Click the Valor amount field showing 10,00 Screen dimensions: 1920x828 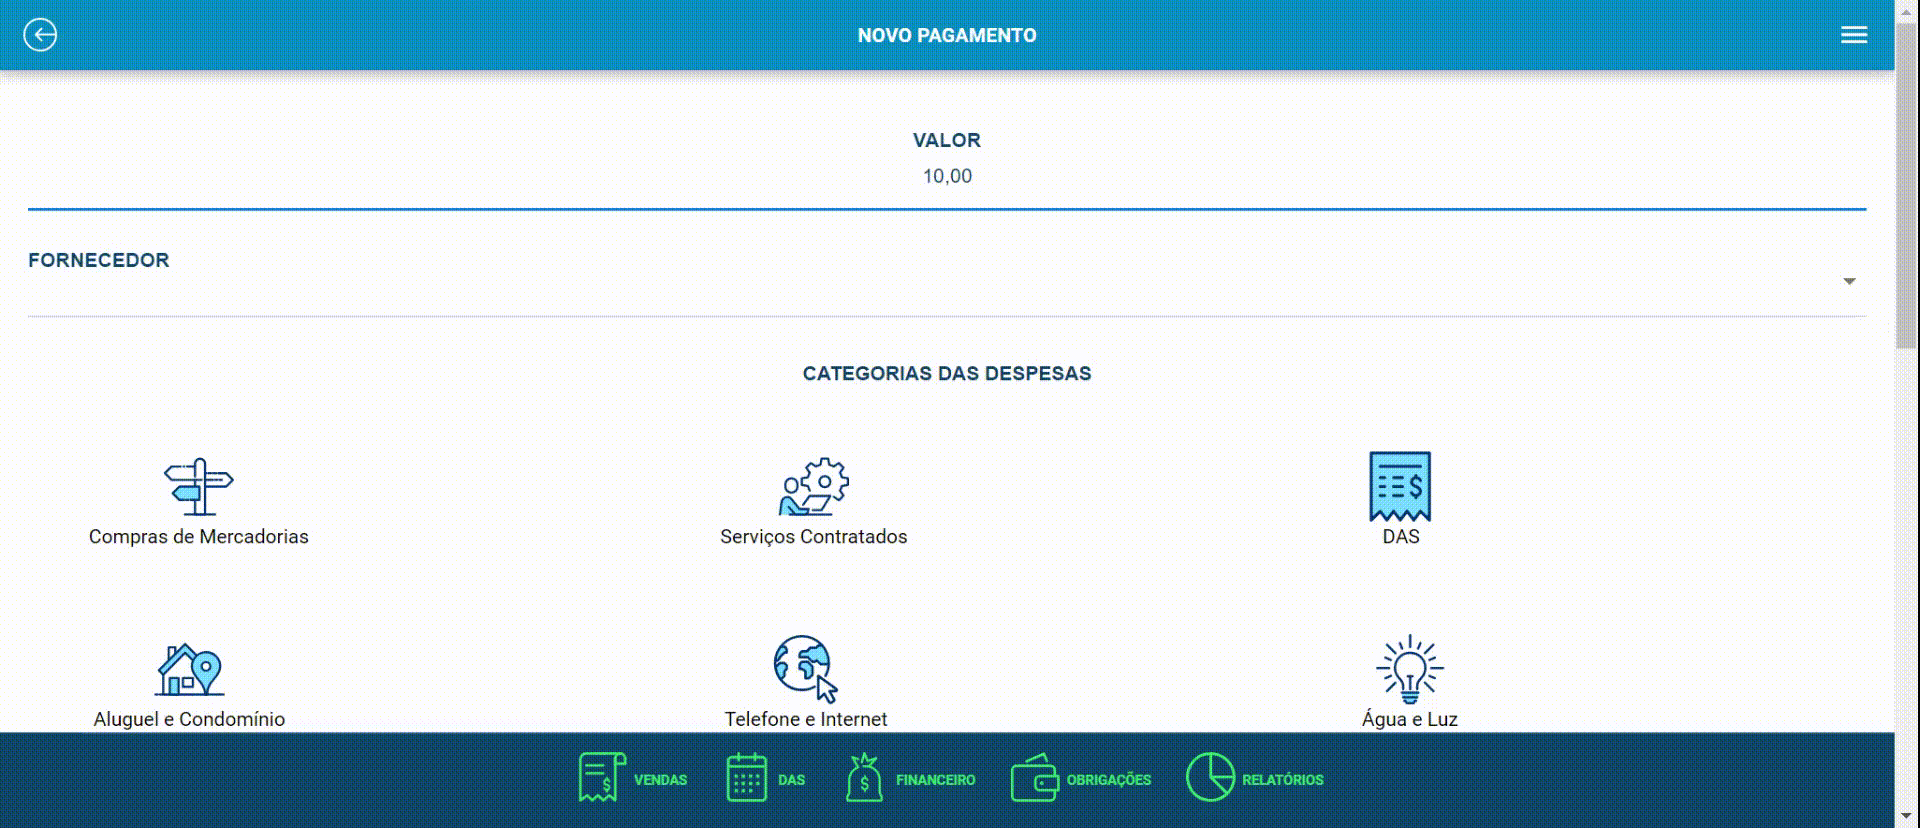point(946,176)
